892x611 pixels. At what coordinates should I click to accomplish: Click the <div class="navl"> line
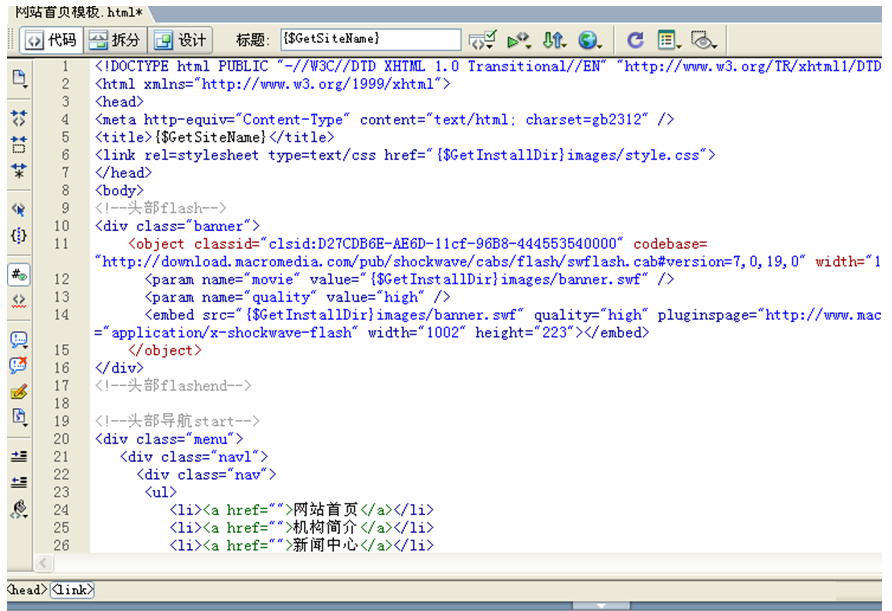(193, 457)
